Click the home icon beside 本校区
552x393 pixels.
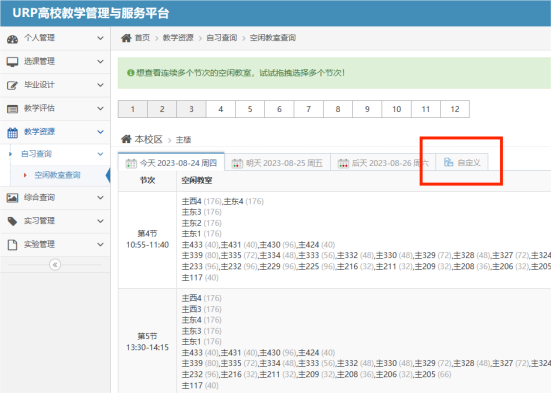(126, 139)
